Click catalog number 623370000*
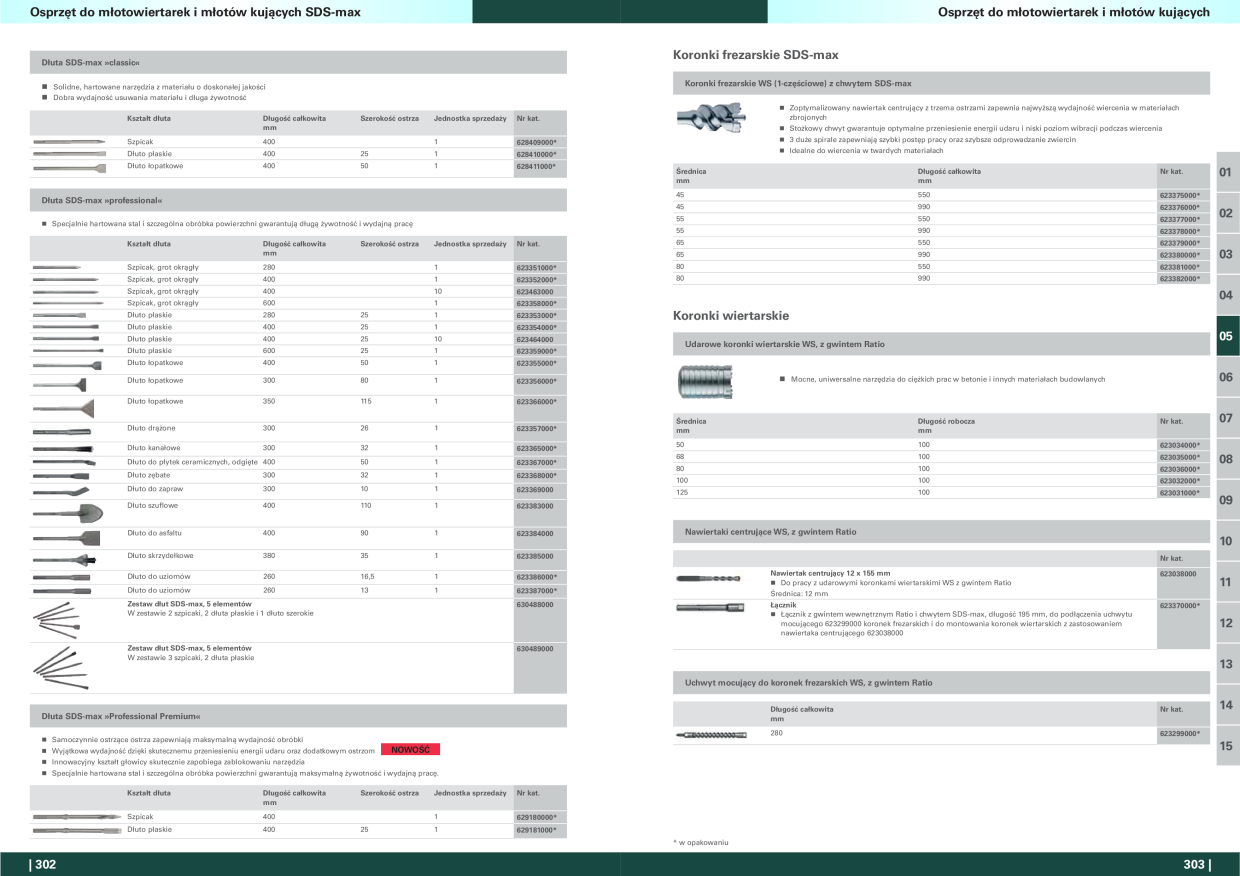Image resolution: width=1240 pixels, height=876 pixels. [1180, 605]
